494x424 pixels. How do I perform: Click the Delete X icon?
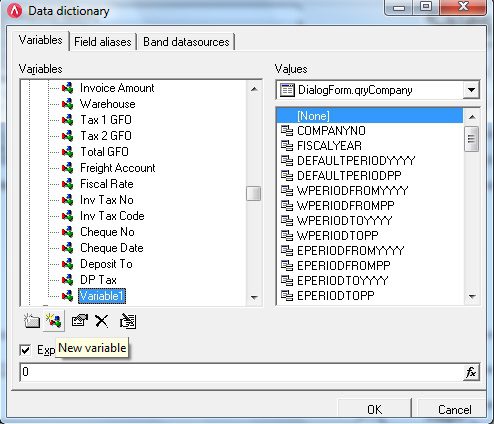click(x=101, y=321)
